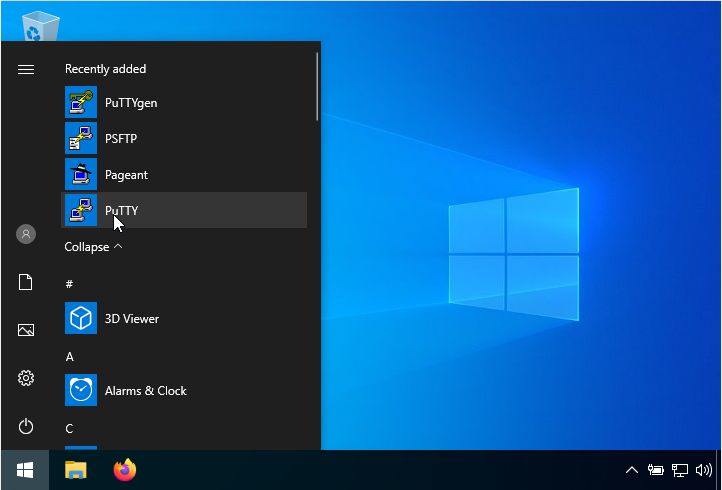Show hidden system tray icons
Screen dimensions: 722x490
pos(632,470)
